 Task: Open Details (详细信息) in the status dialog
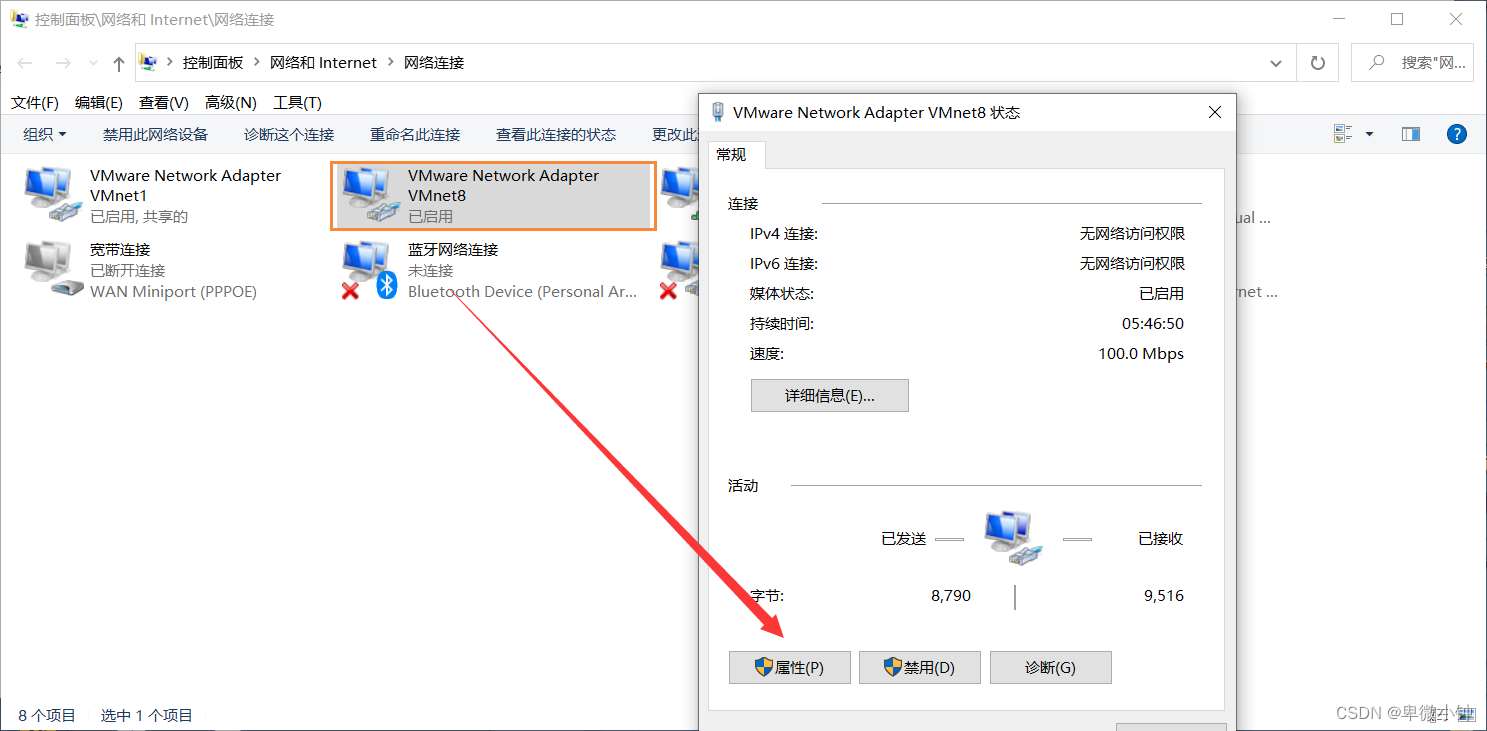coord(830,395)
